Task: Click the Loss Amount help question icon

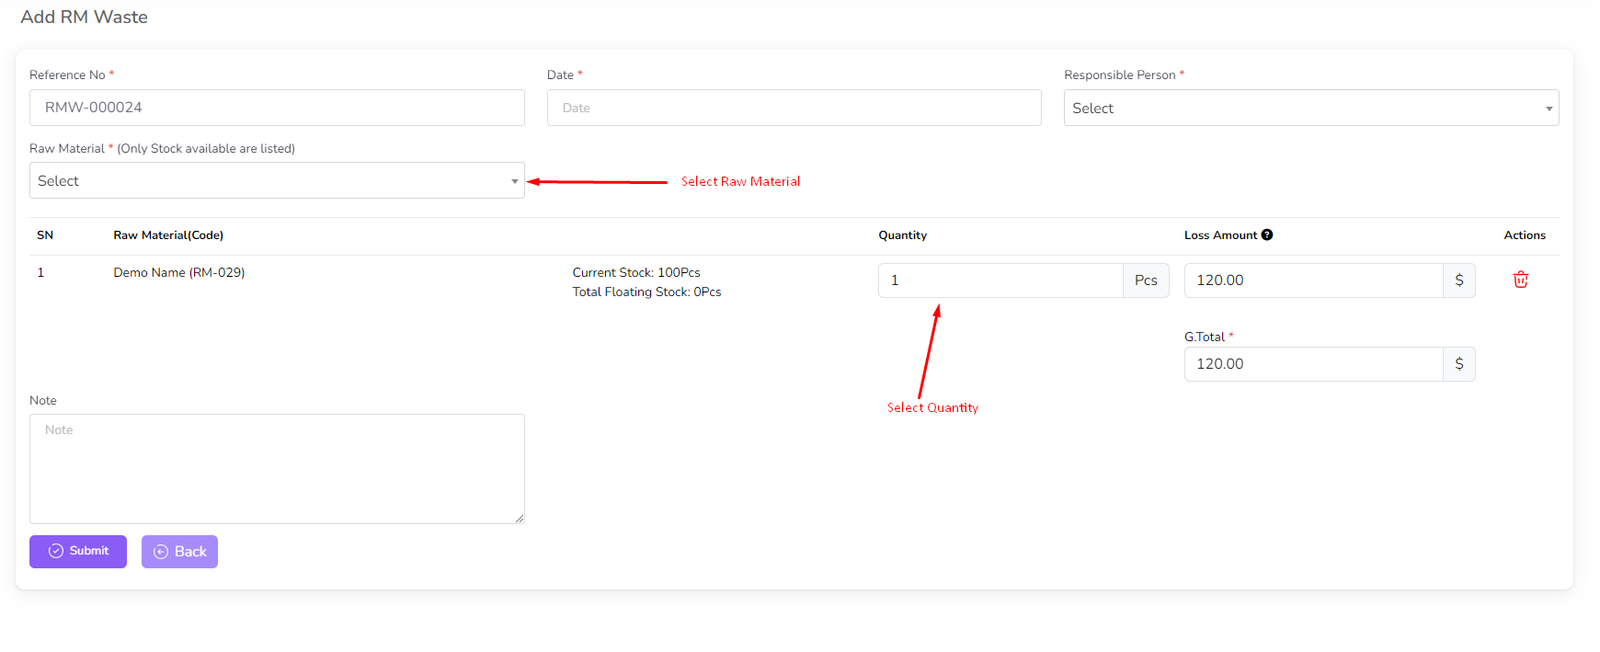Action: point(1267,235)
